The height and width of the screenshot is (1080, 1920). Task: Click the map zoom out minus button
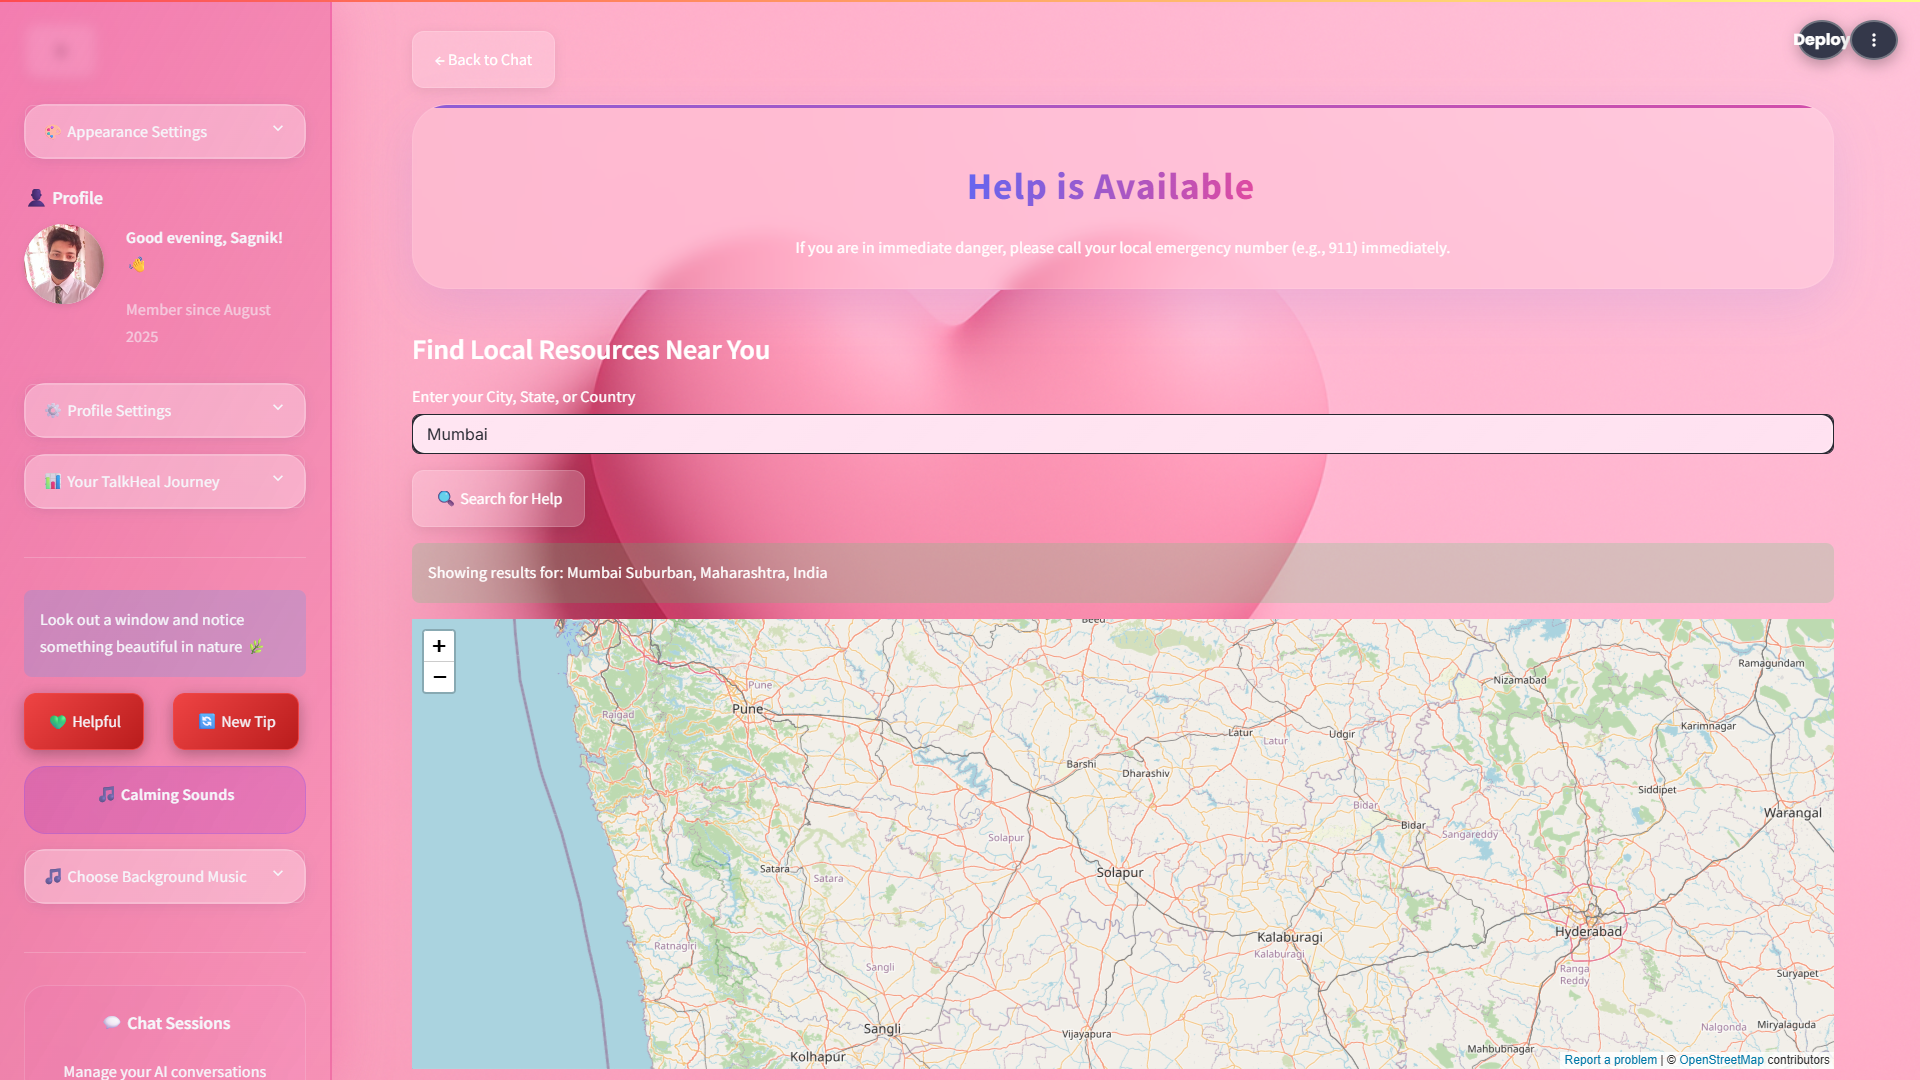pos(438,677)
